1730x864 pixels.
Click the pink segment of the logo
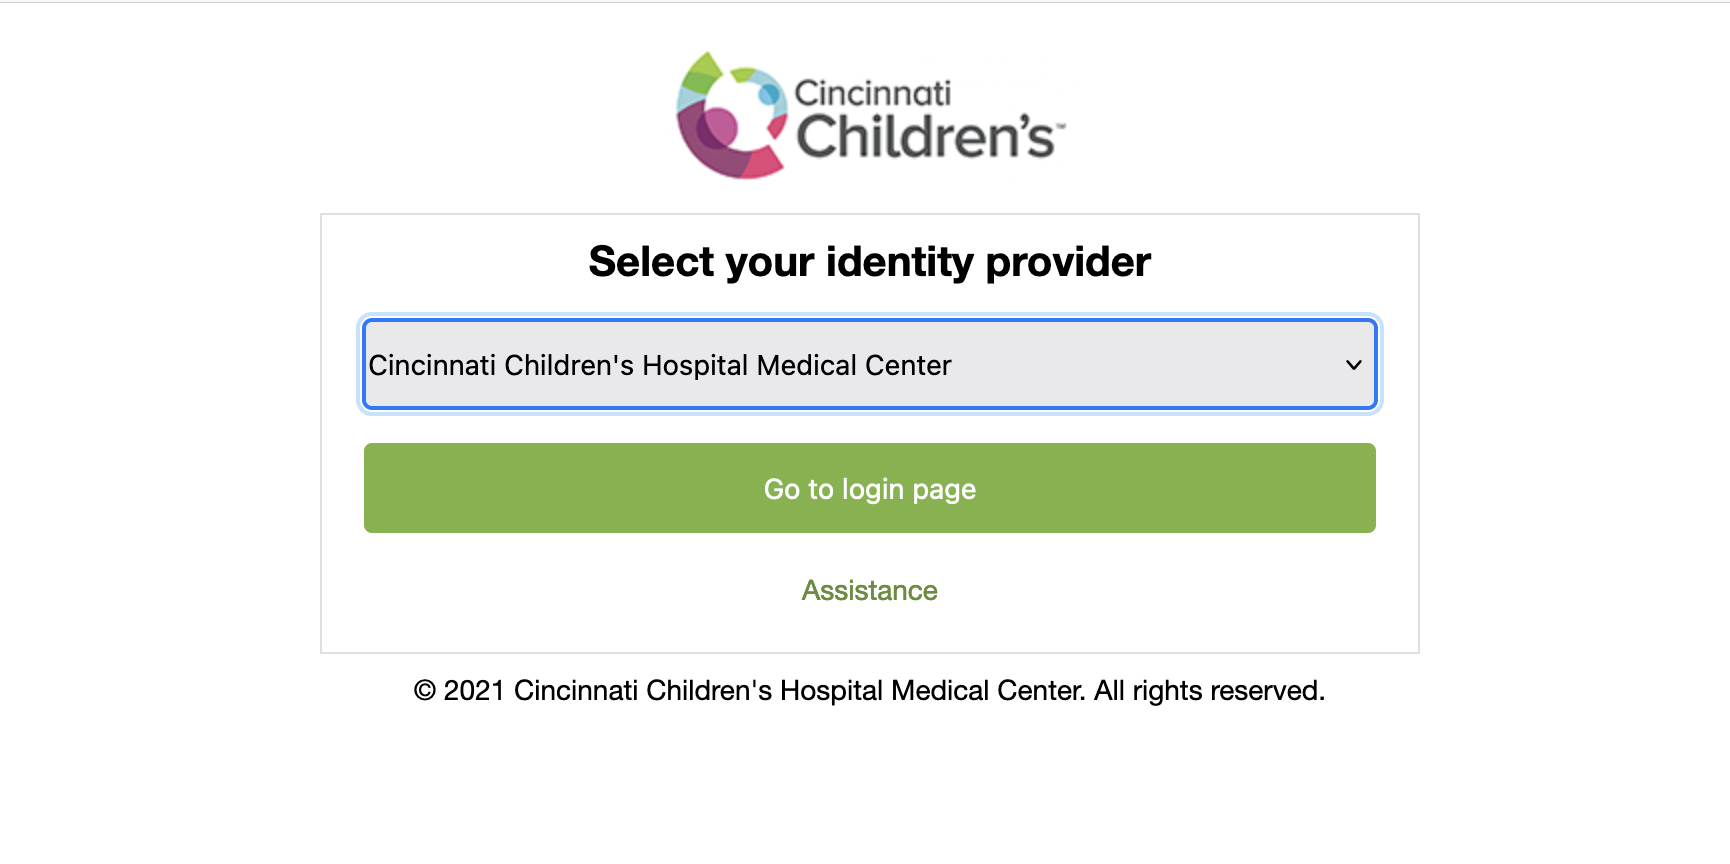tap(762, 162)
